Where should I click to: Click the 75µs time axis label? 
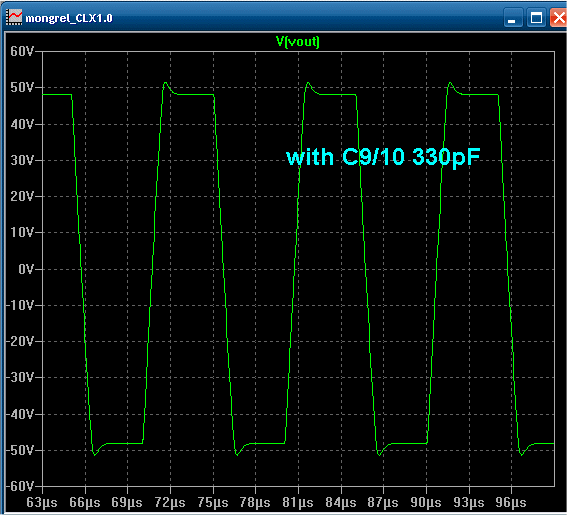213,503
